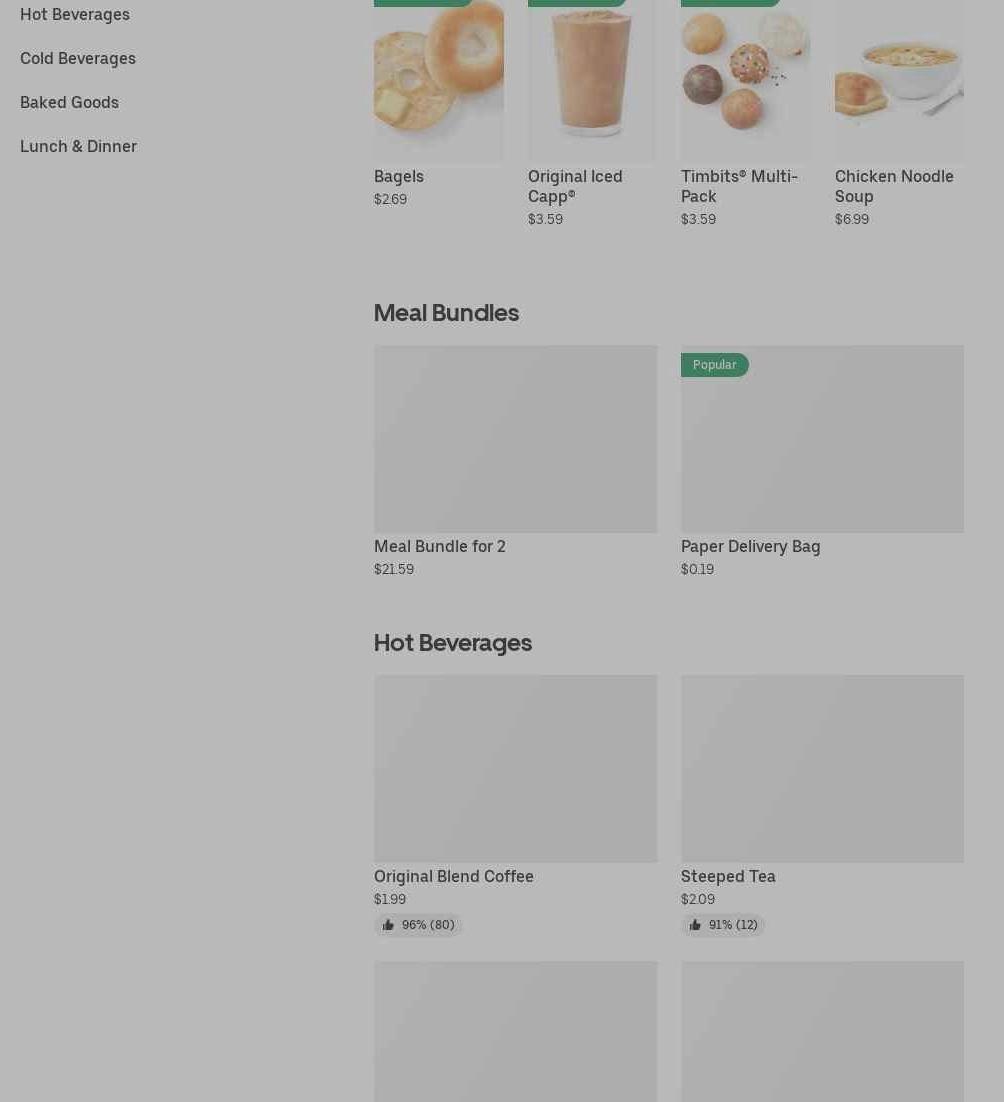Click thumbs-up icon on Steeped Tea rating
The width and height of the screenshot is (1004, 1102).
coord(695,925)
